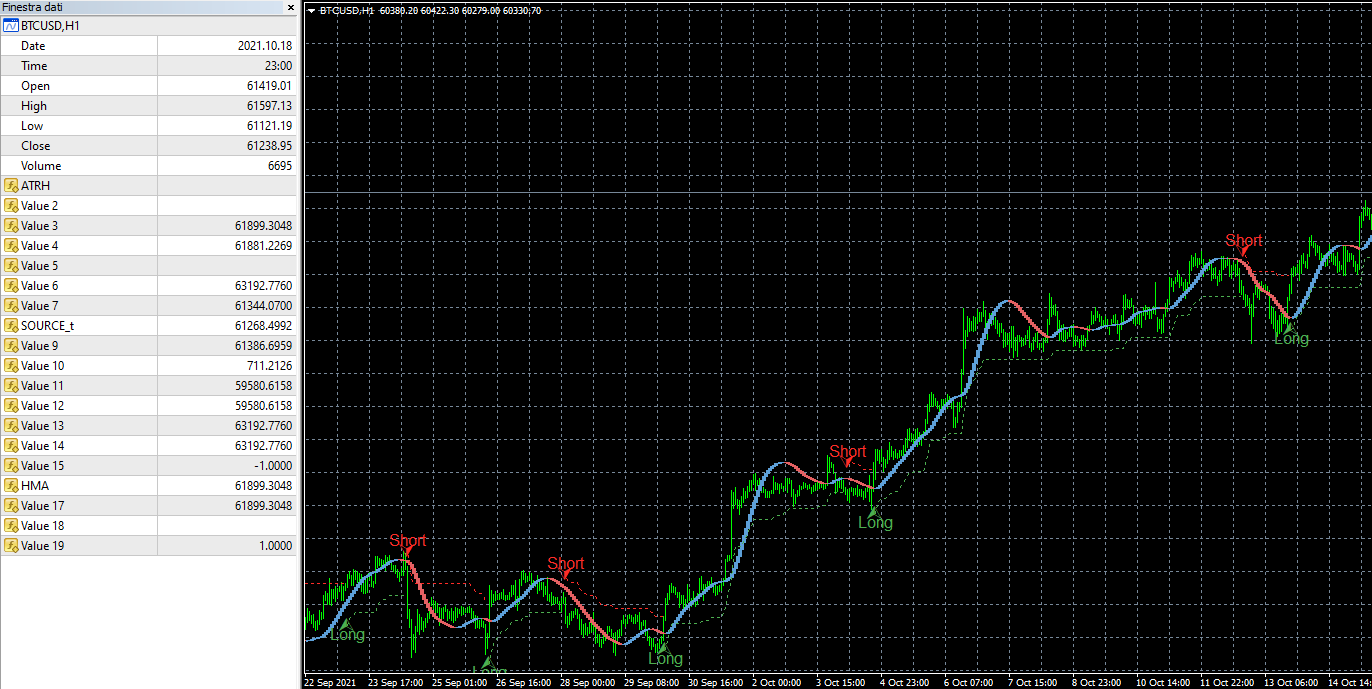1372x689 pixels.
Task: Close the Finestra dati panel
Action: pos(291,7)
